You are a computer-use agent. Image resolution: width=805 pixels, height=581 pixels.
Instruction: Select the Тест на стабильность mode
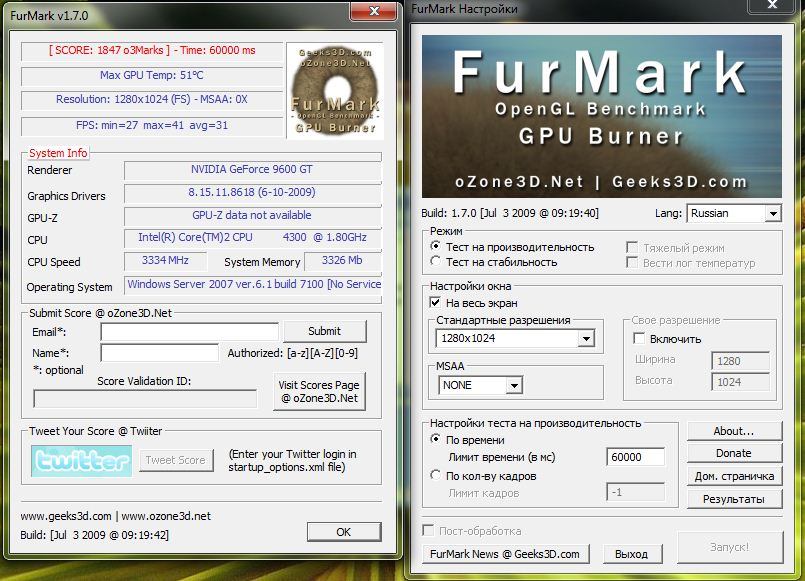435,262
